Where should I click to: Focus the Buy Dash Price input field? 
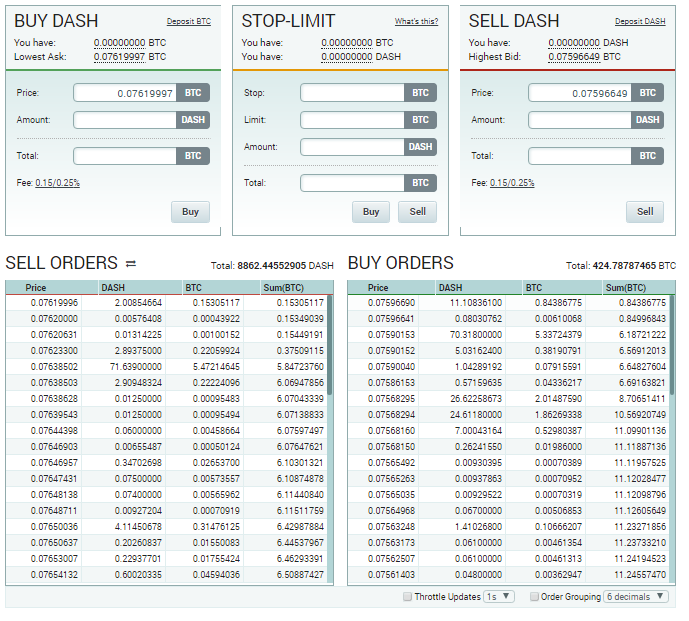click(125, 93)
